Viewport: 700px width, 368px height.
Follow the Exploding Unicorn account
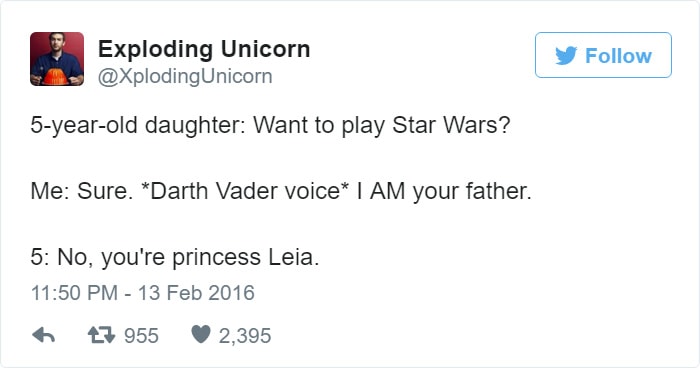tap(603, 55)
